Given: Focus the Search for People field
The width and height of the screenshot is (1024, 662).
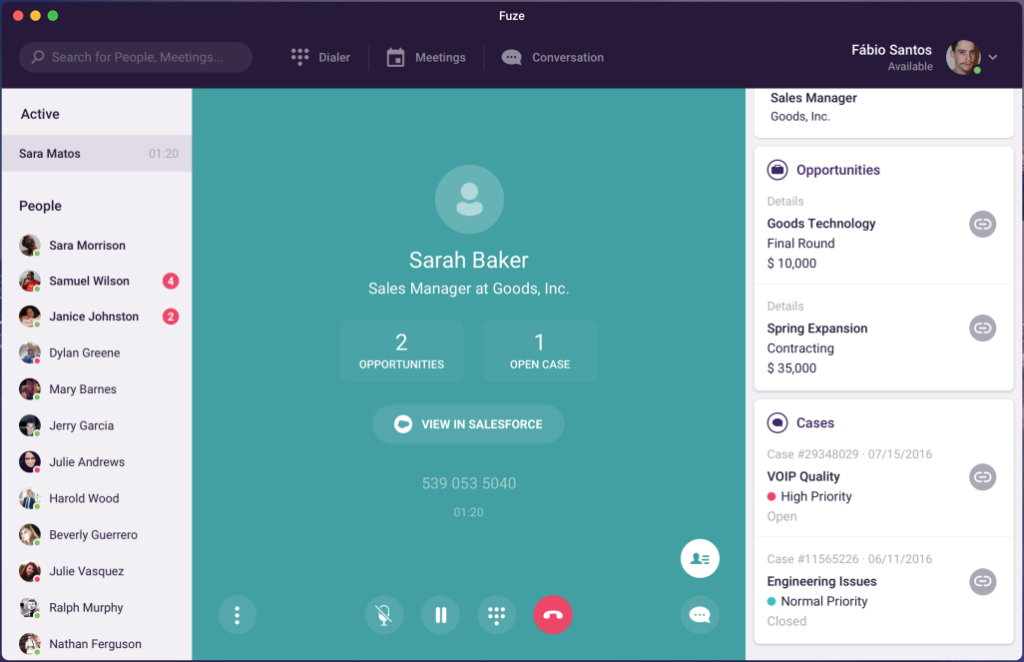Looking at the screenshot, I should click(136, 57).
